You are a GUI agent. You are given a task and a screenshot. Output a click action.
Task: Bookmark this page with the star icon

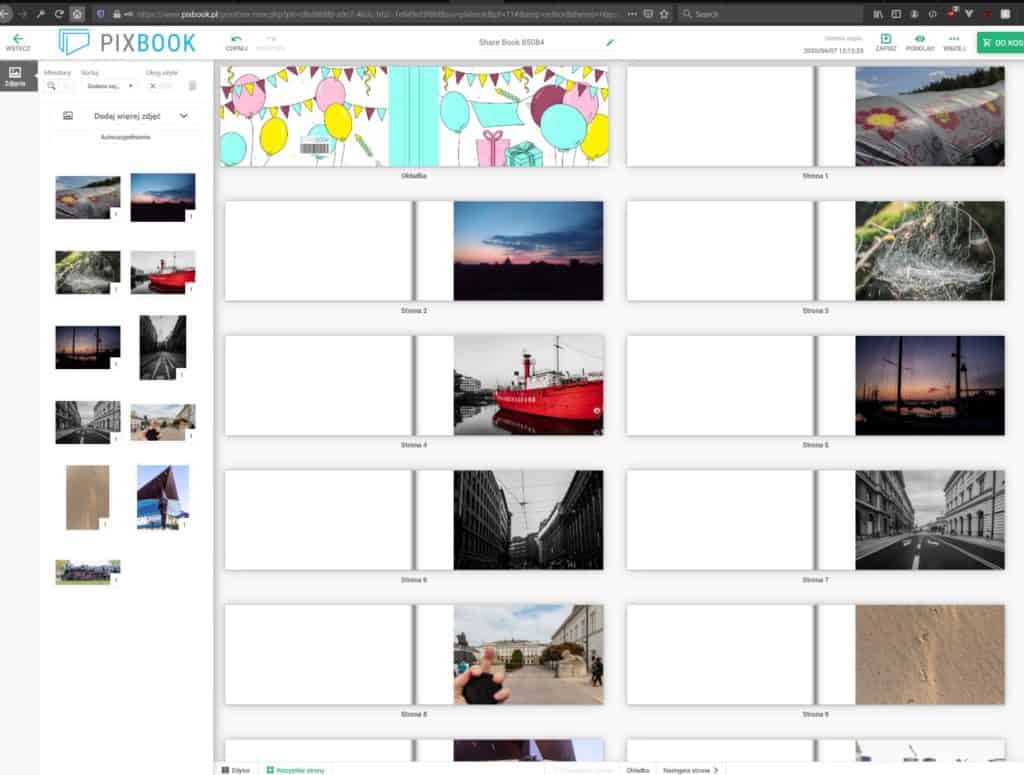[x=664, y=14]
